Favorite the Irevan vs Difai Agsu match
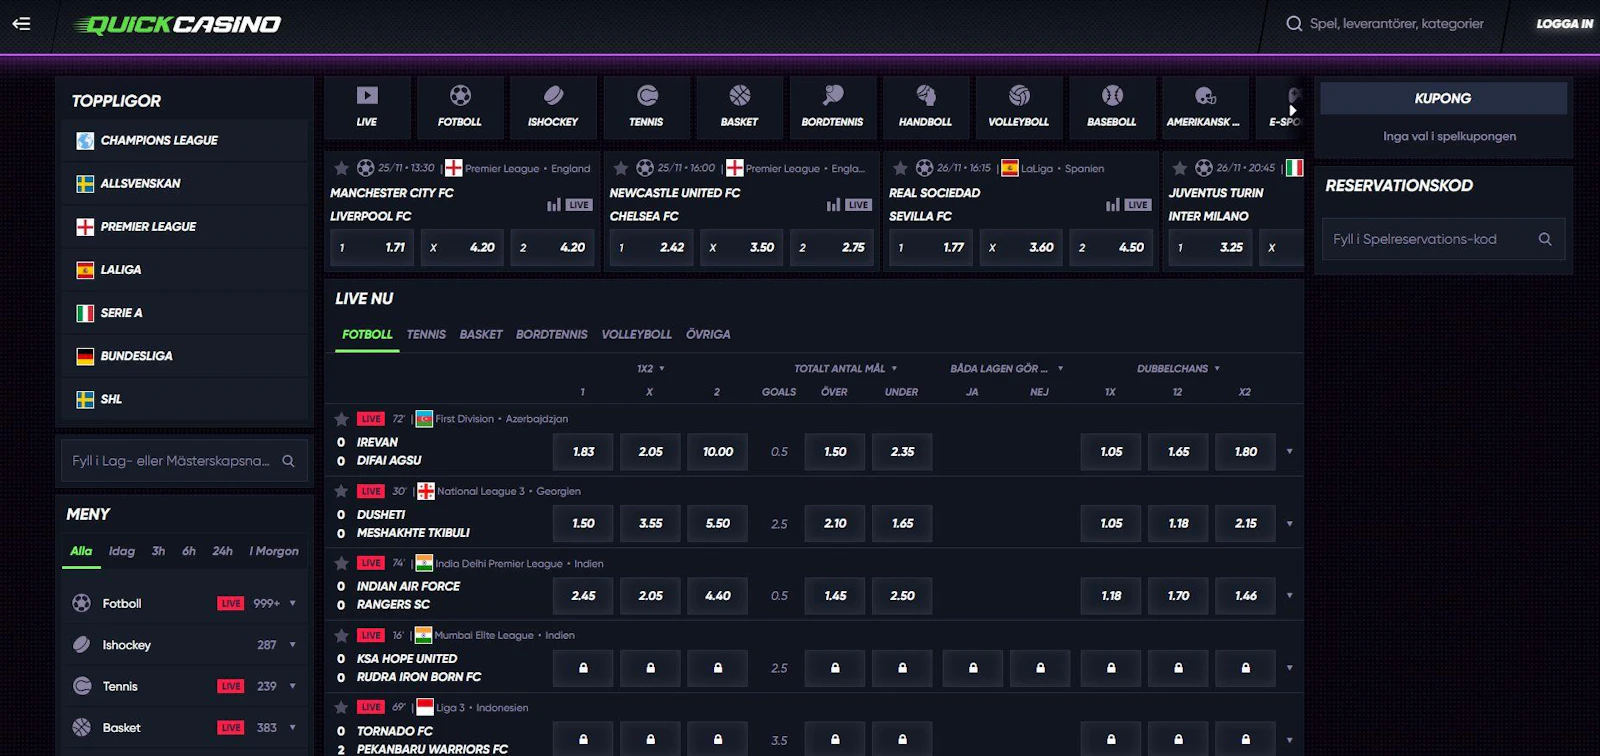Image resolution: width=1600 pixels, height=756 pixels. point(341,419)
